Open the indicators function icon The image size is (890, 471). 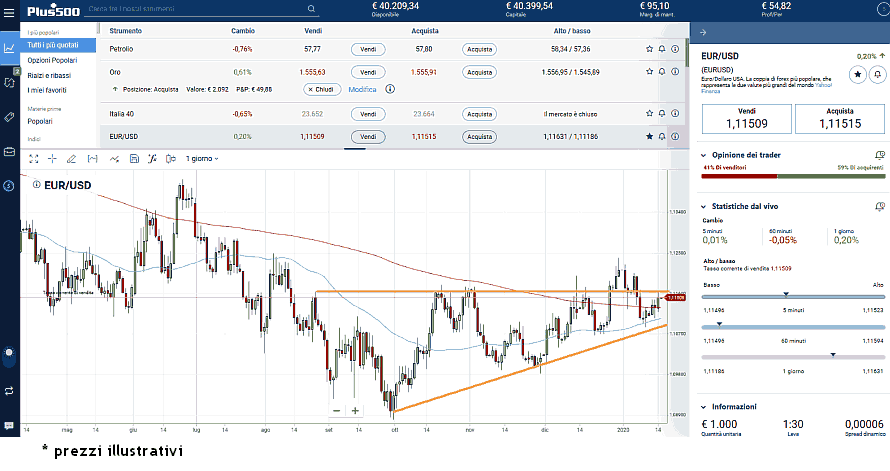153,158
